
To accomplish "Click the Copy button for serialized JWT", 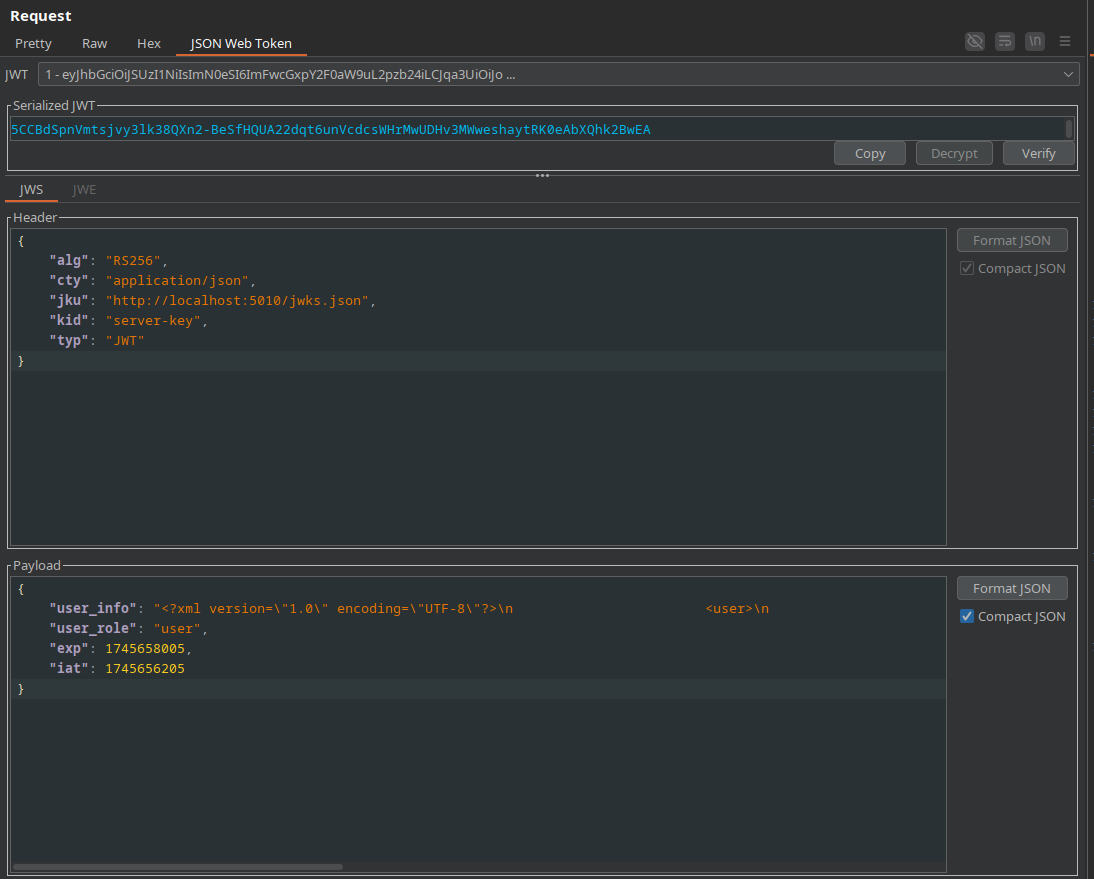I will coord(869,153).
